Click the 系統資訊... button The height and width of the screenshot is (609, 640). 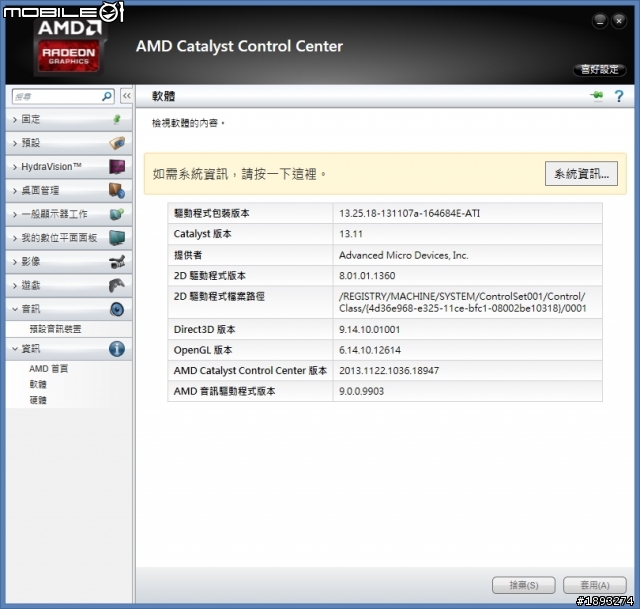tap(581, 174)
